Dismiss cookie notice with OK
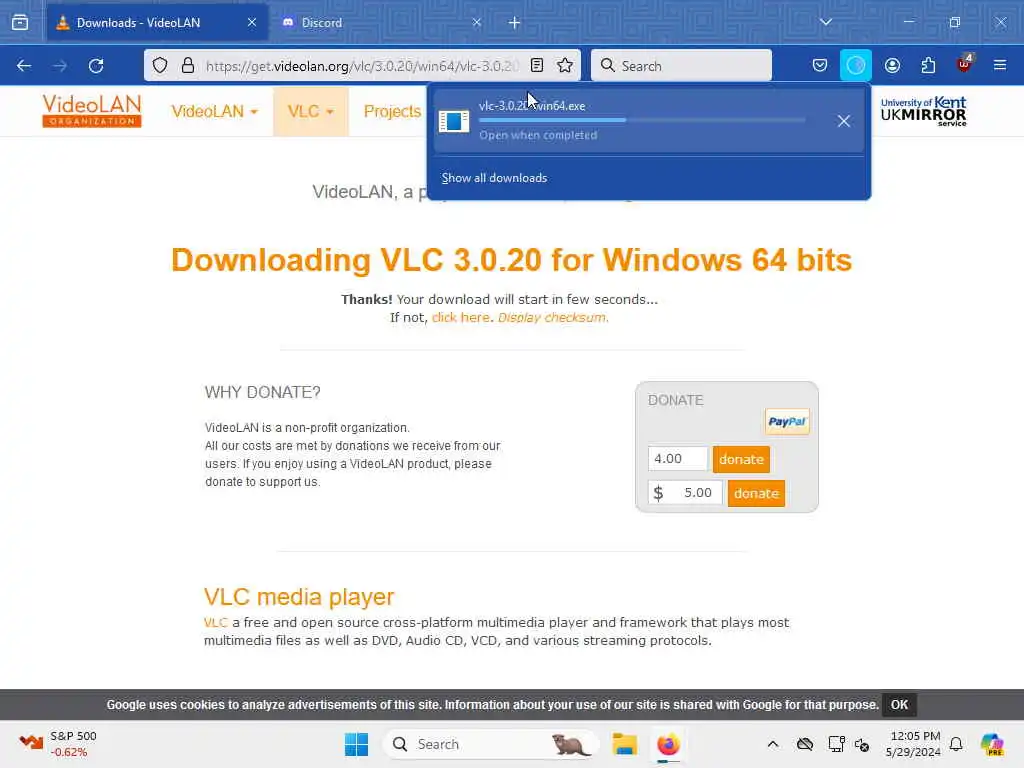Viewport: 1024px width, 768px height. coord(899,705)
